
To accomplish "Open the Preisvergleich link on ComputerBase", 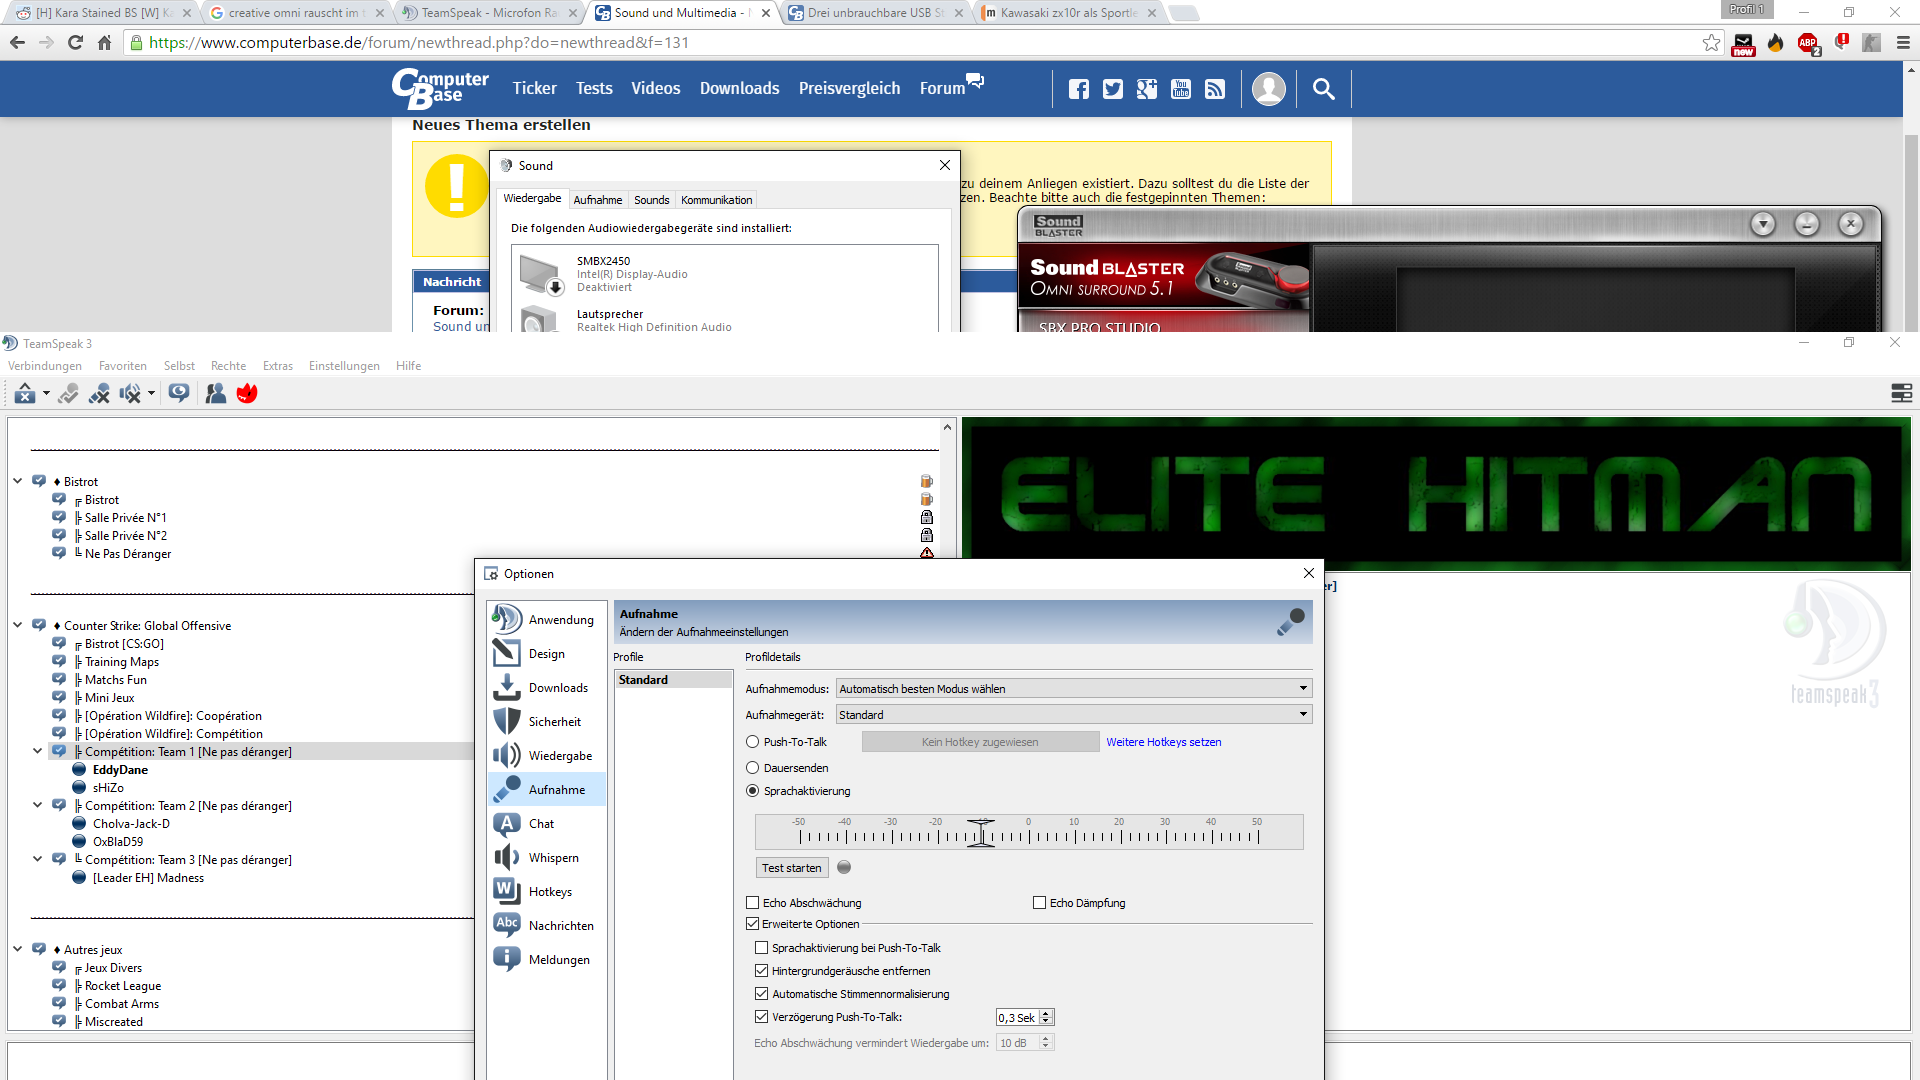I will (x=850, y=89).
